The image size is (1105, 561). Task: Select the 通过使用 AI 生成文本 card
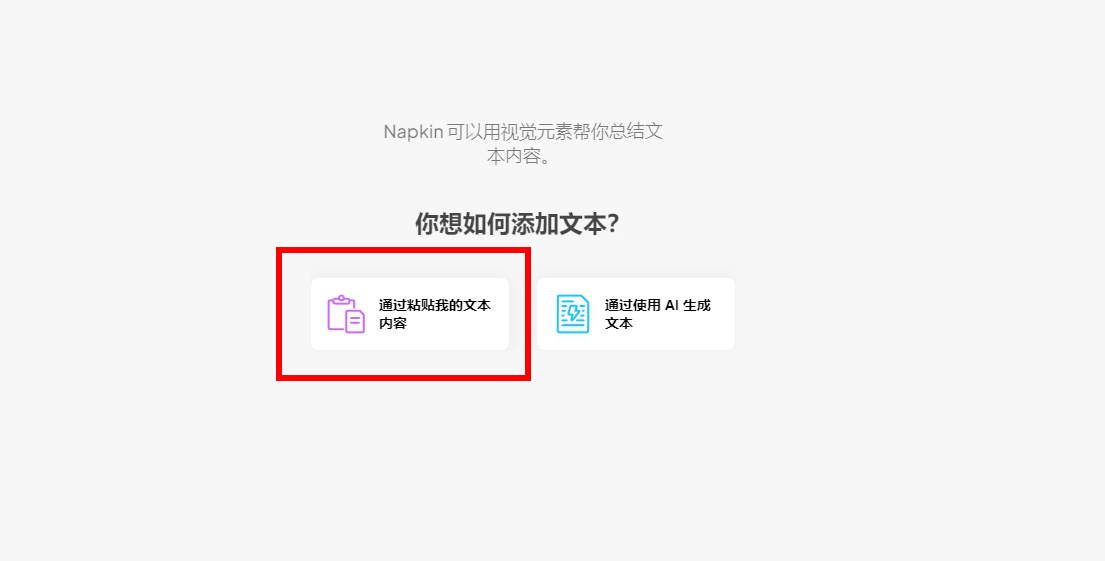(x=636, y=314)
